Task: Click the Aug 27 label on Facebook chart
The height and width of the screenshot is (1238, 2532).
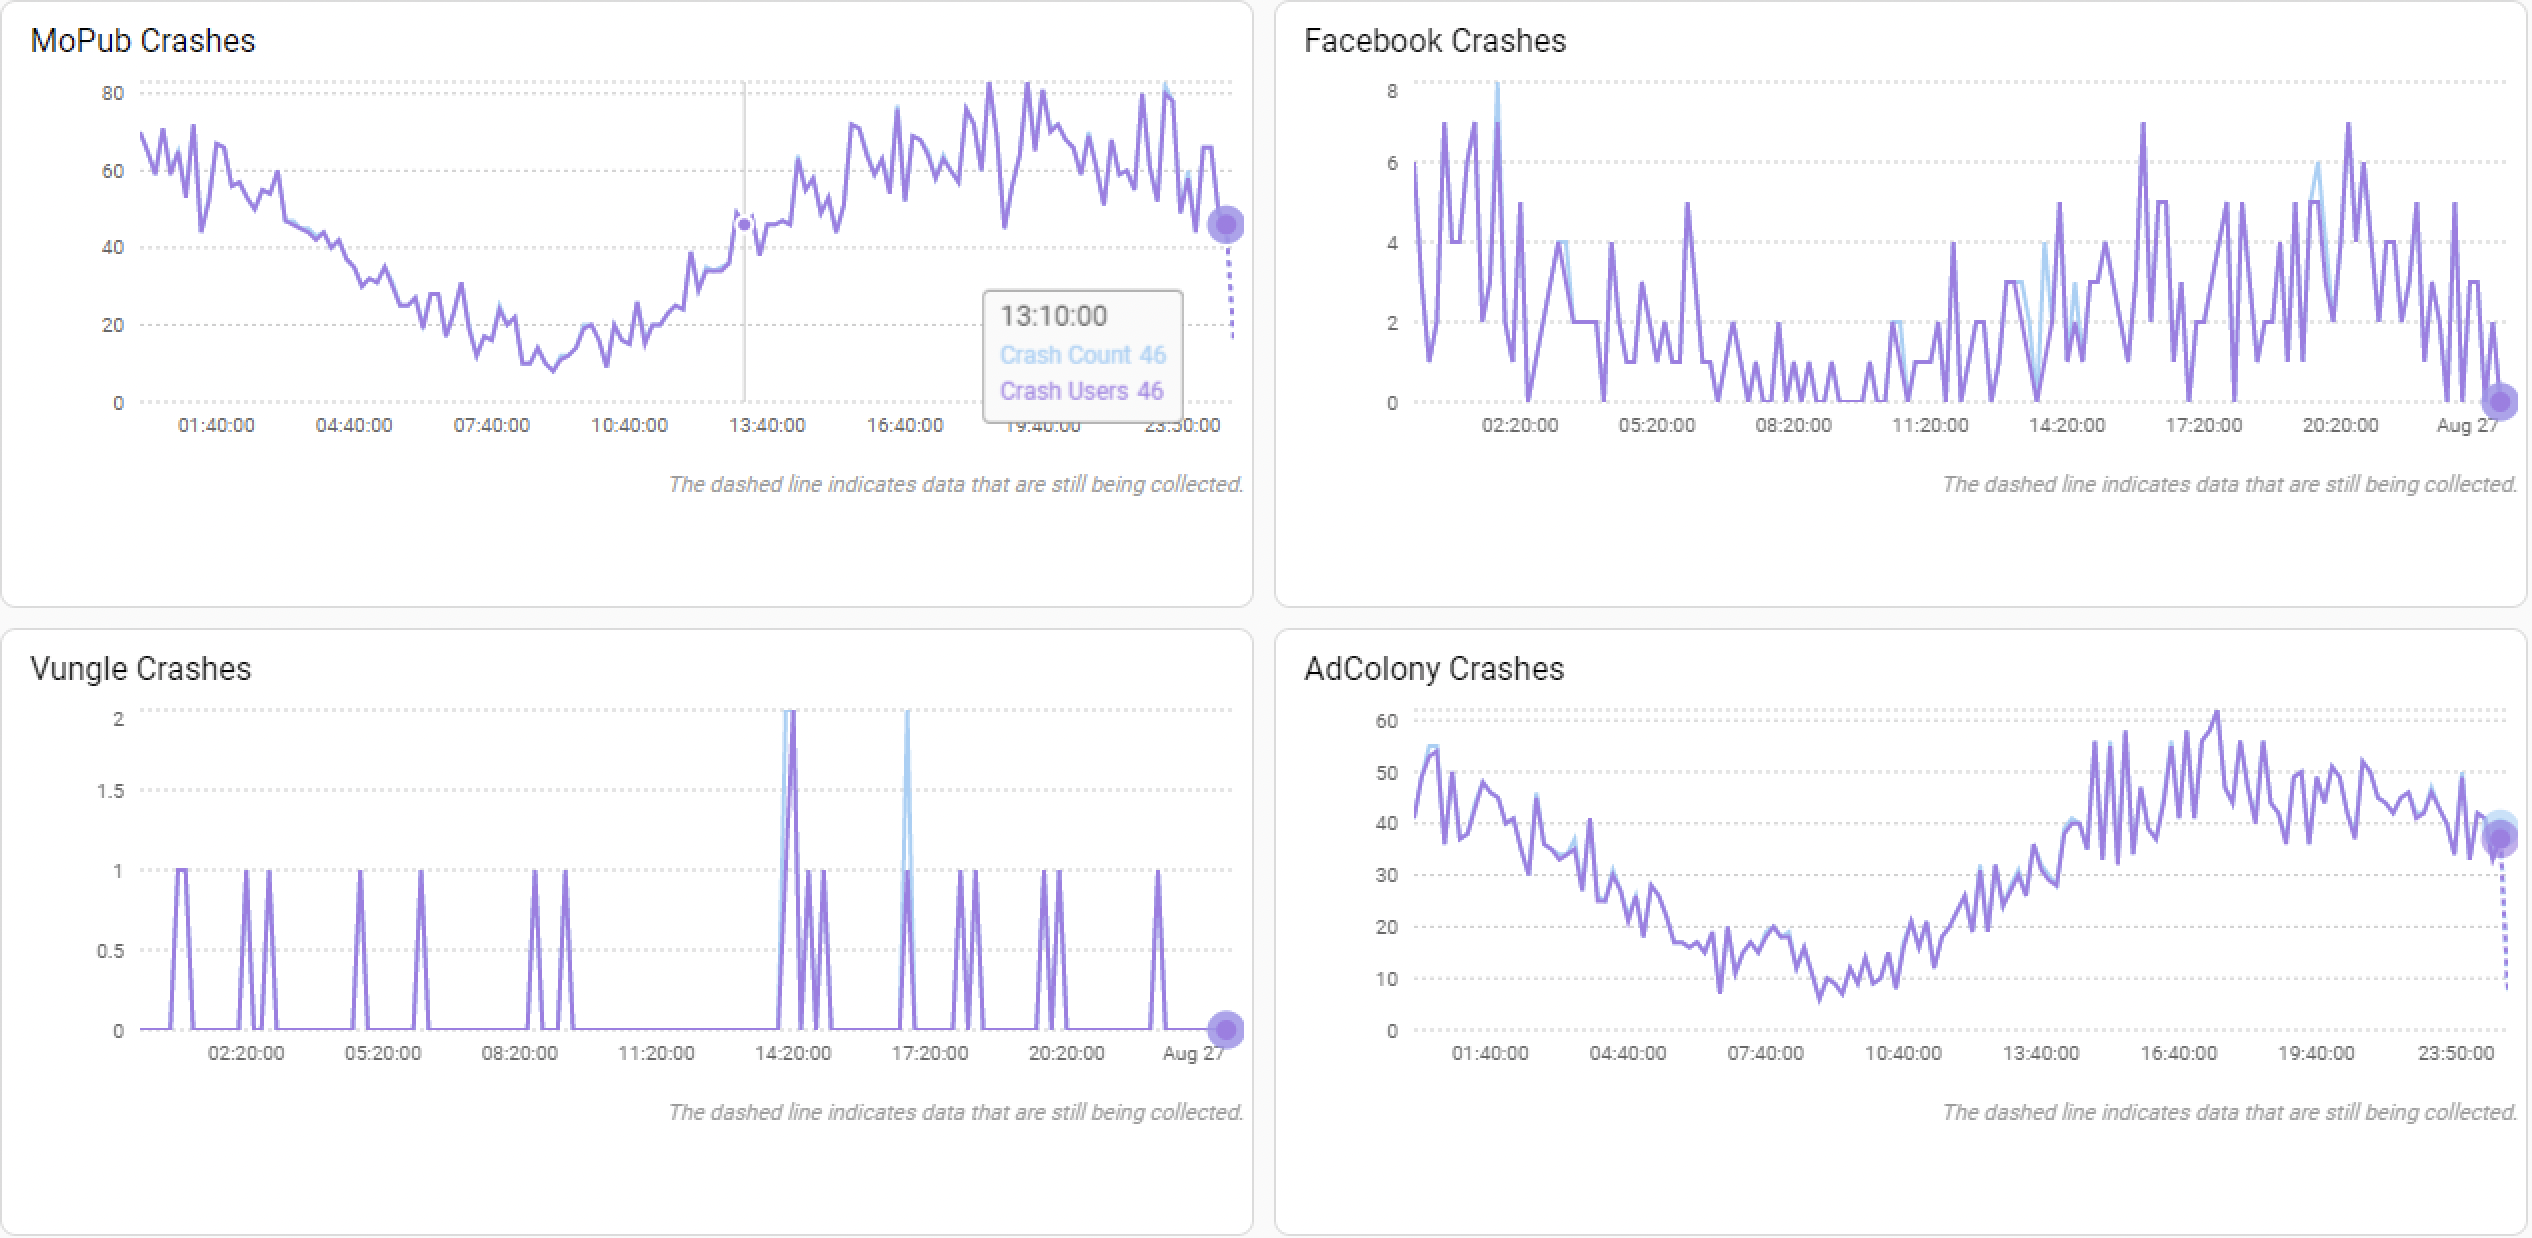Action: click(x=2468, y=426)
